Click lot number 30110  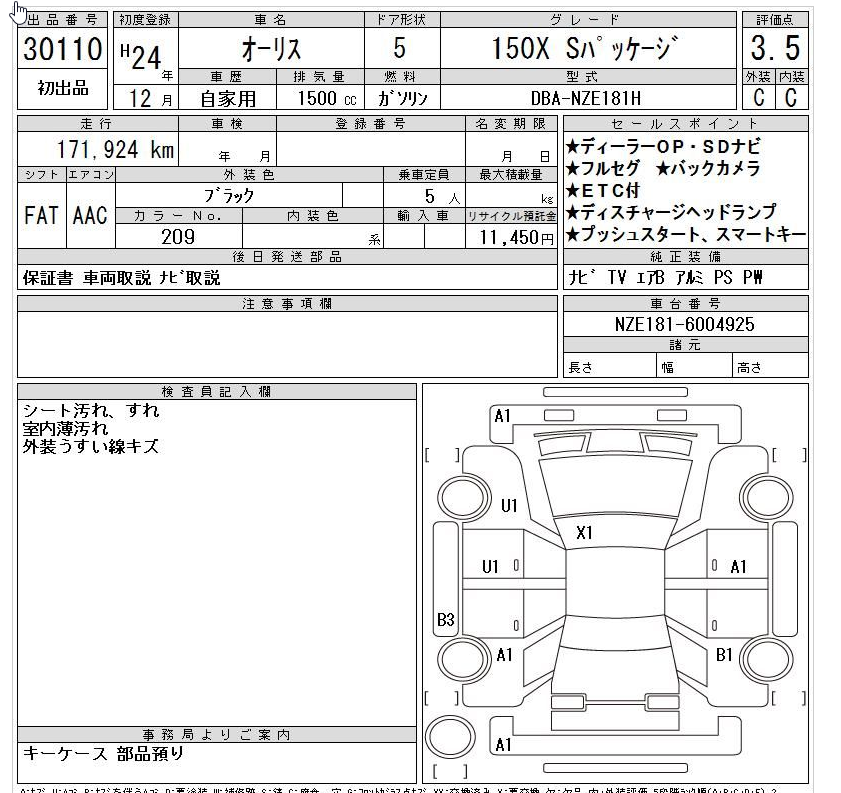pos(63,49)
